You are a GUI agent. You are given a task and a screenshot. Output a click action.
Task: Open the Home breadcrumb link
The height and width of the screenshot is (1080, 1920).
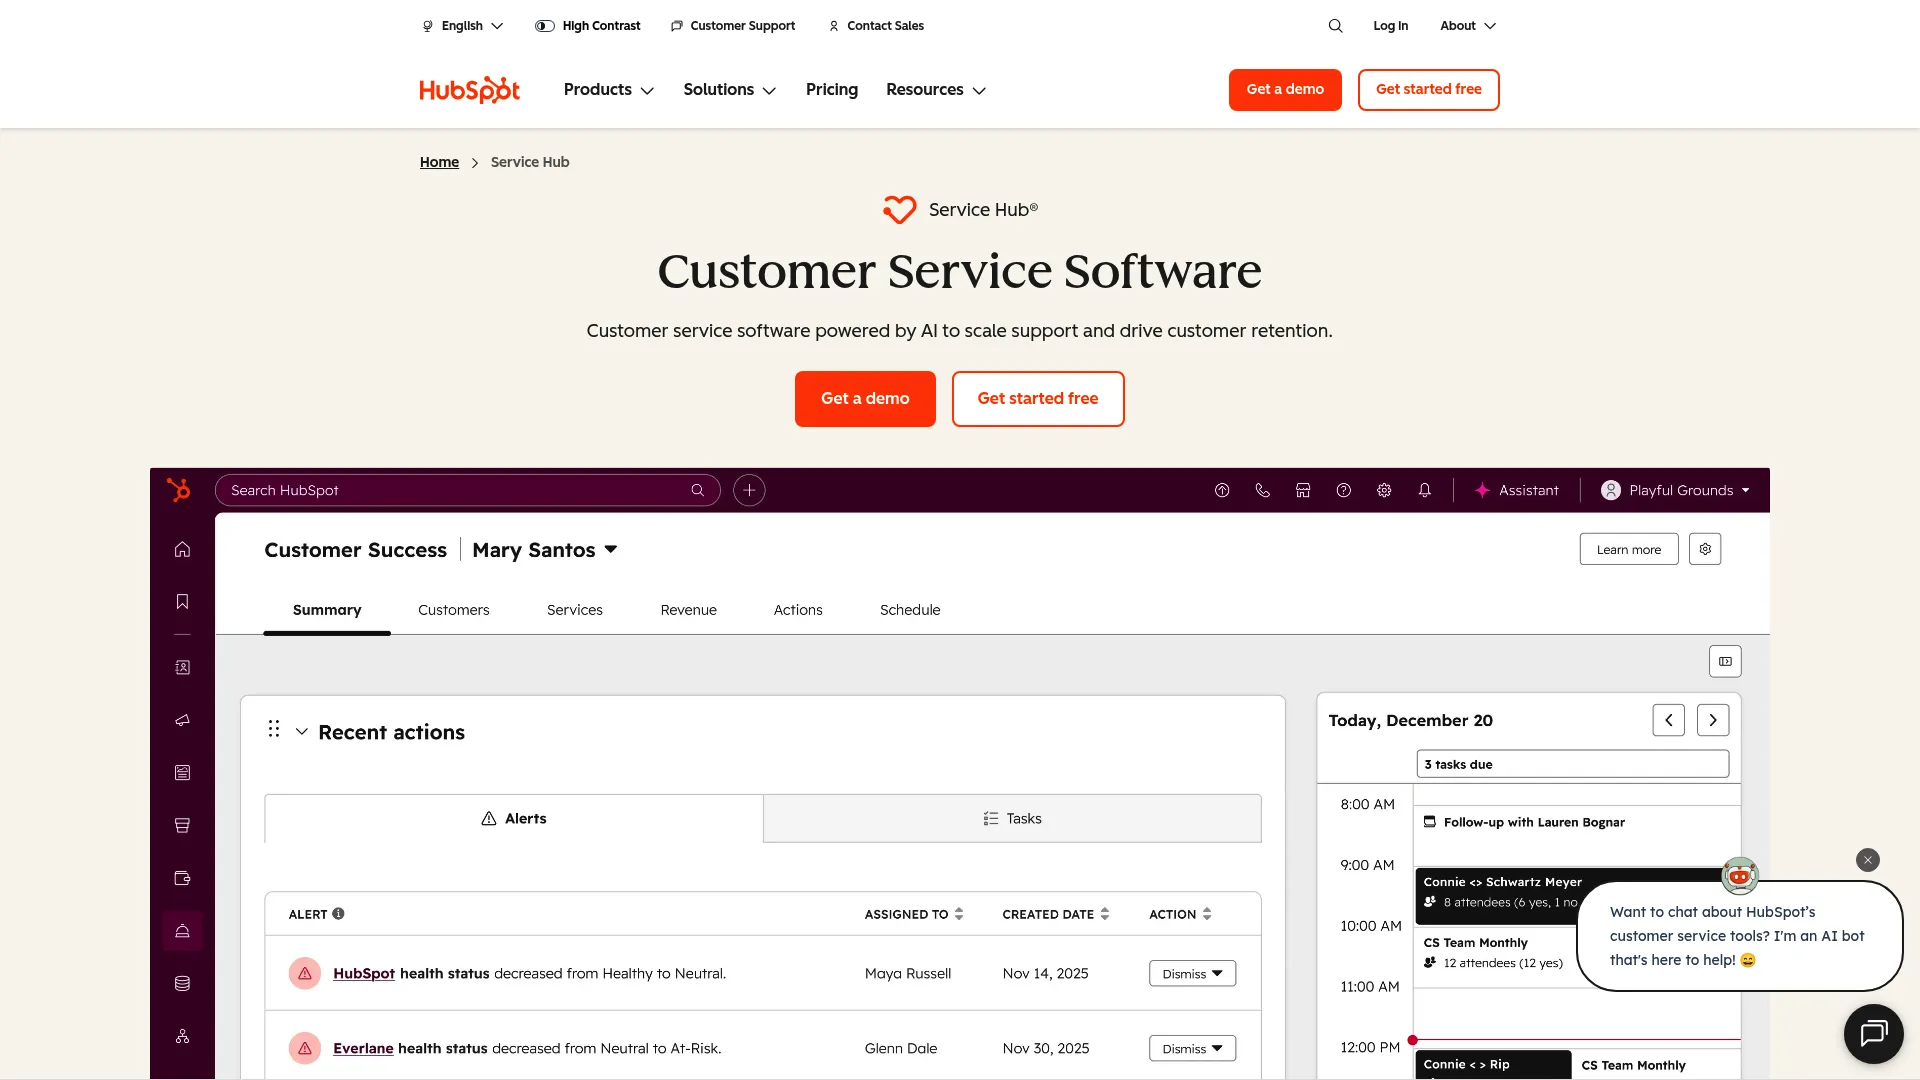[439, 161]
